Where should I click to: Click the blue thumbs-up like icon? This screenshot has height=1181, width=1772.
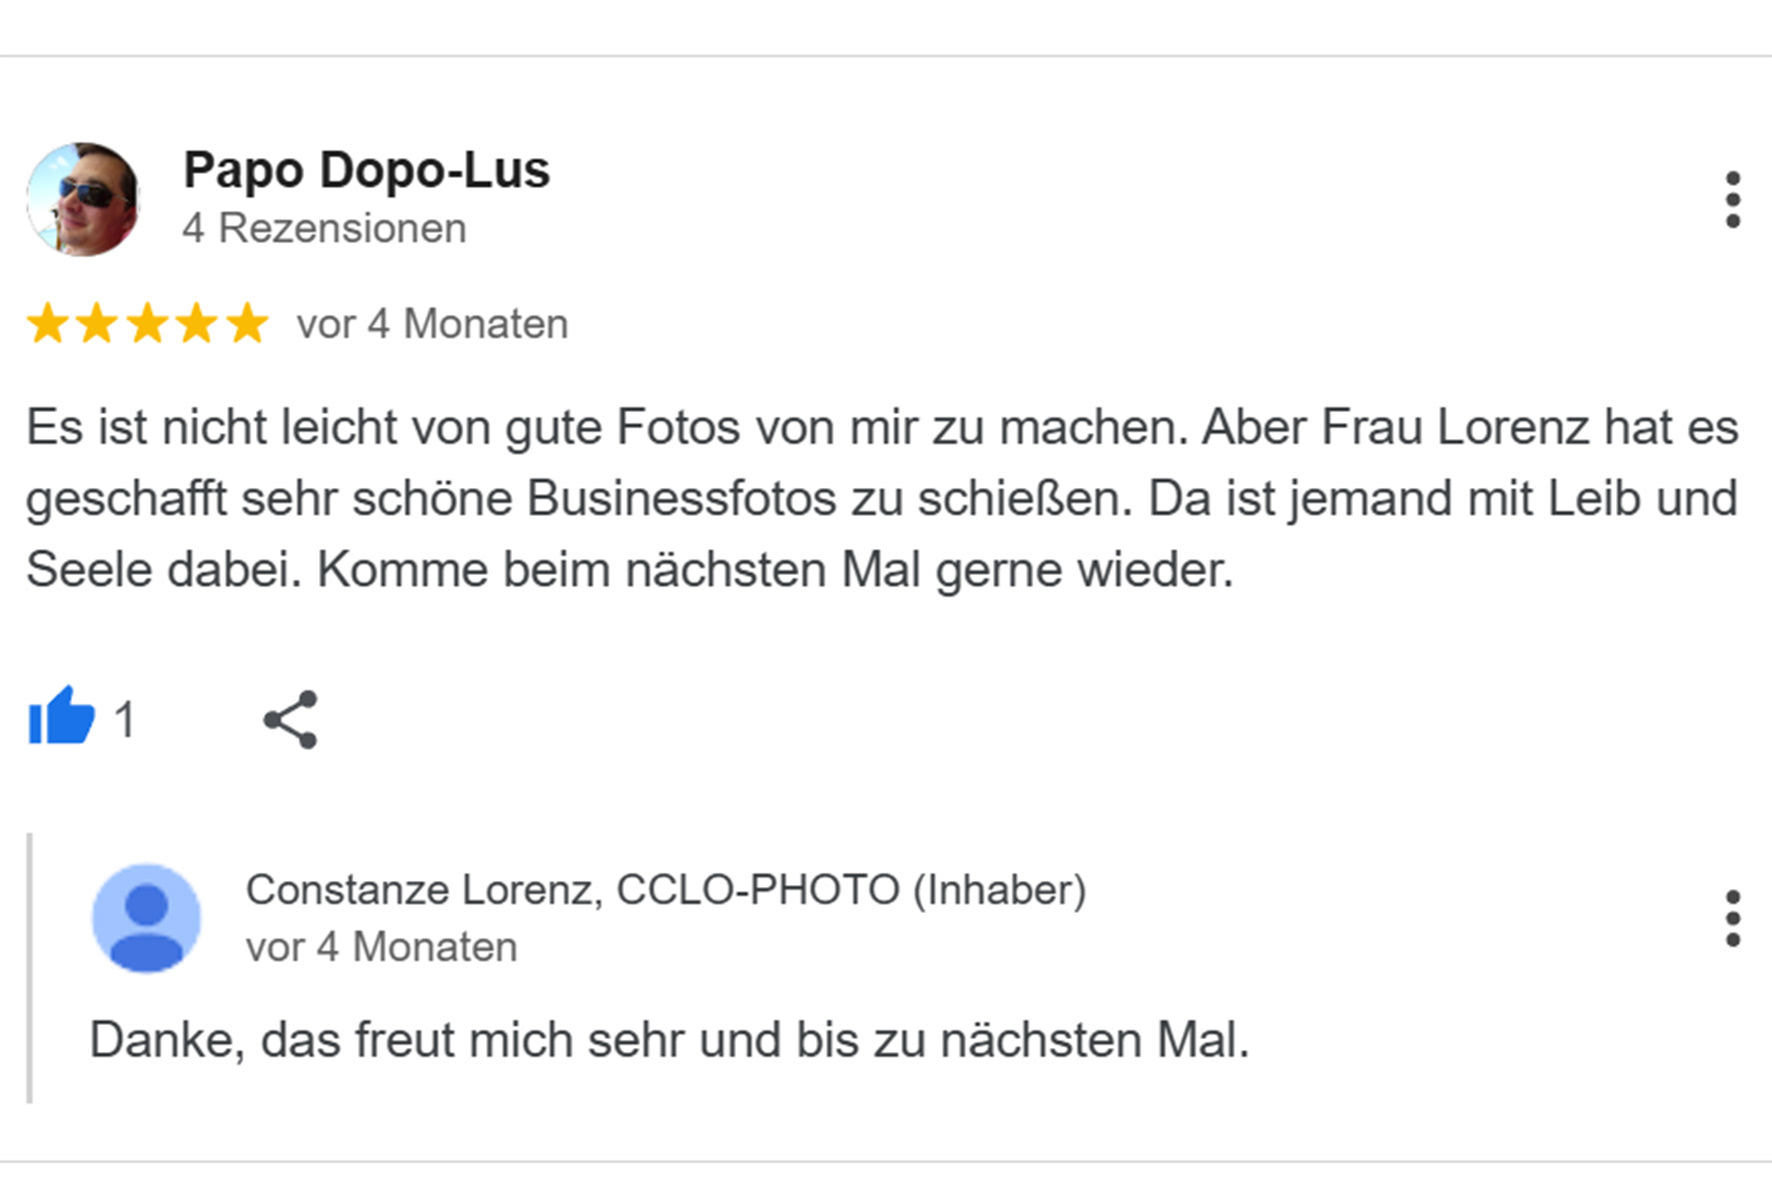[61, 717]
